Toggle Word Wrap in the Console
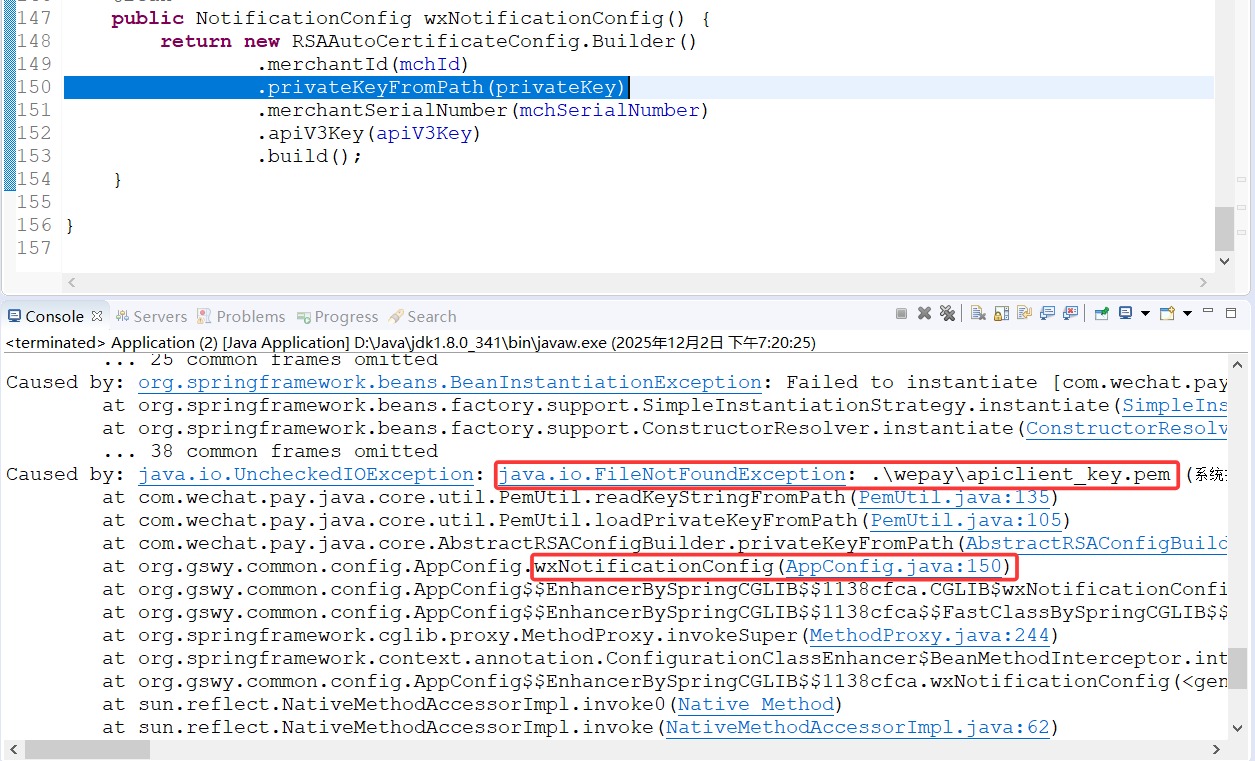Image resolution: width=1255 pixels, height=761 pixels. [1024, 314]
